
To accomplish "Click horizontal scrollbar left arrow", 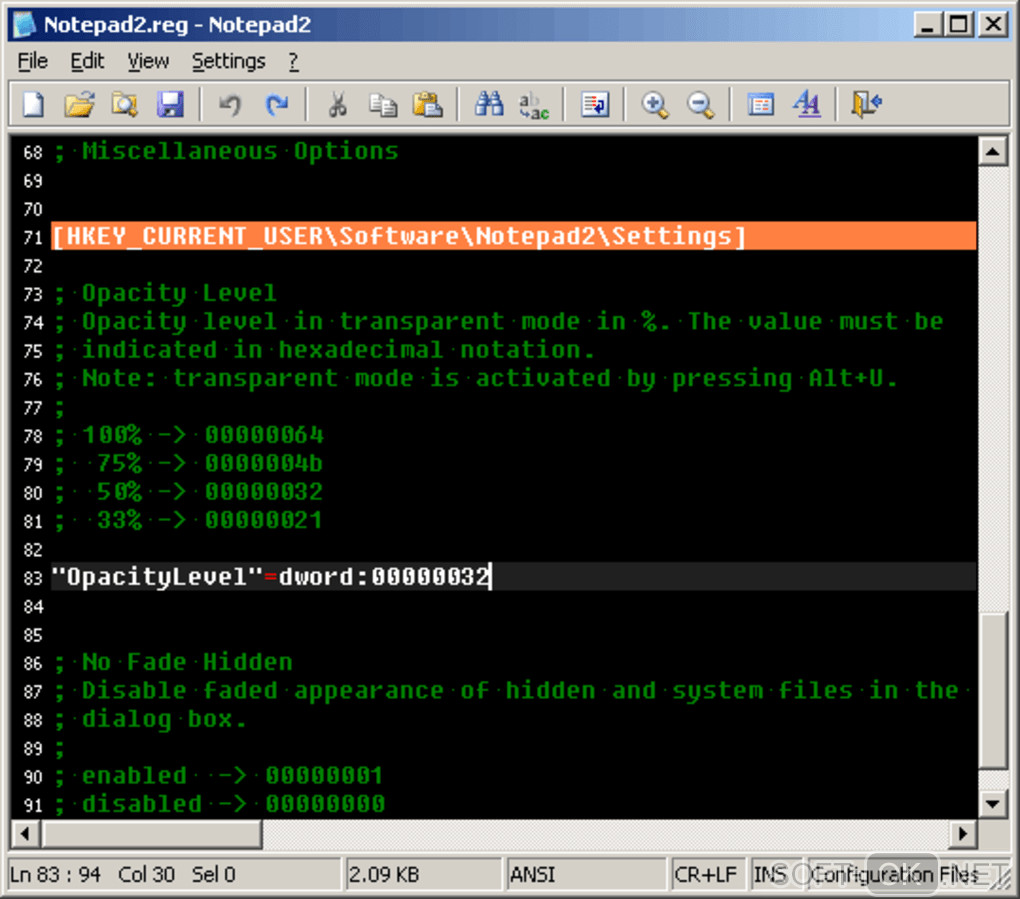I will [x=25, y=833].
